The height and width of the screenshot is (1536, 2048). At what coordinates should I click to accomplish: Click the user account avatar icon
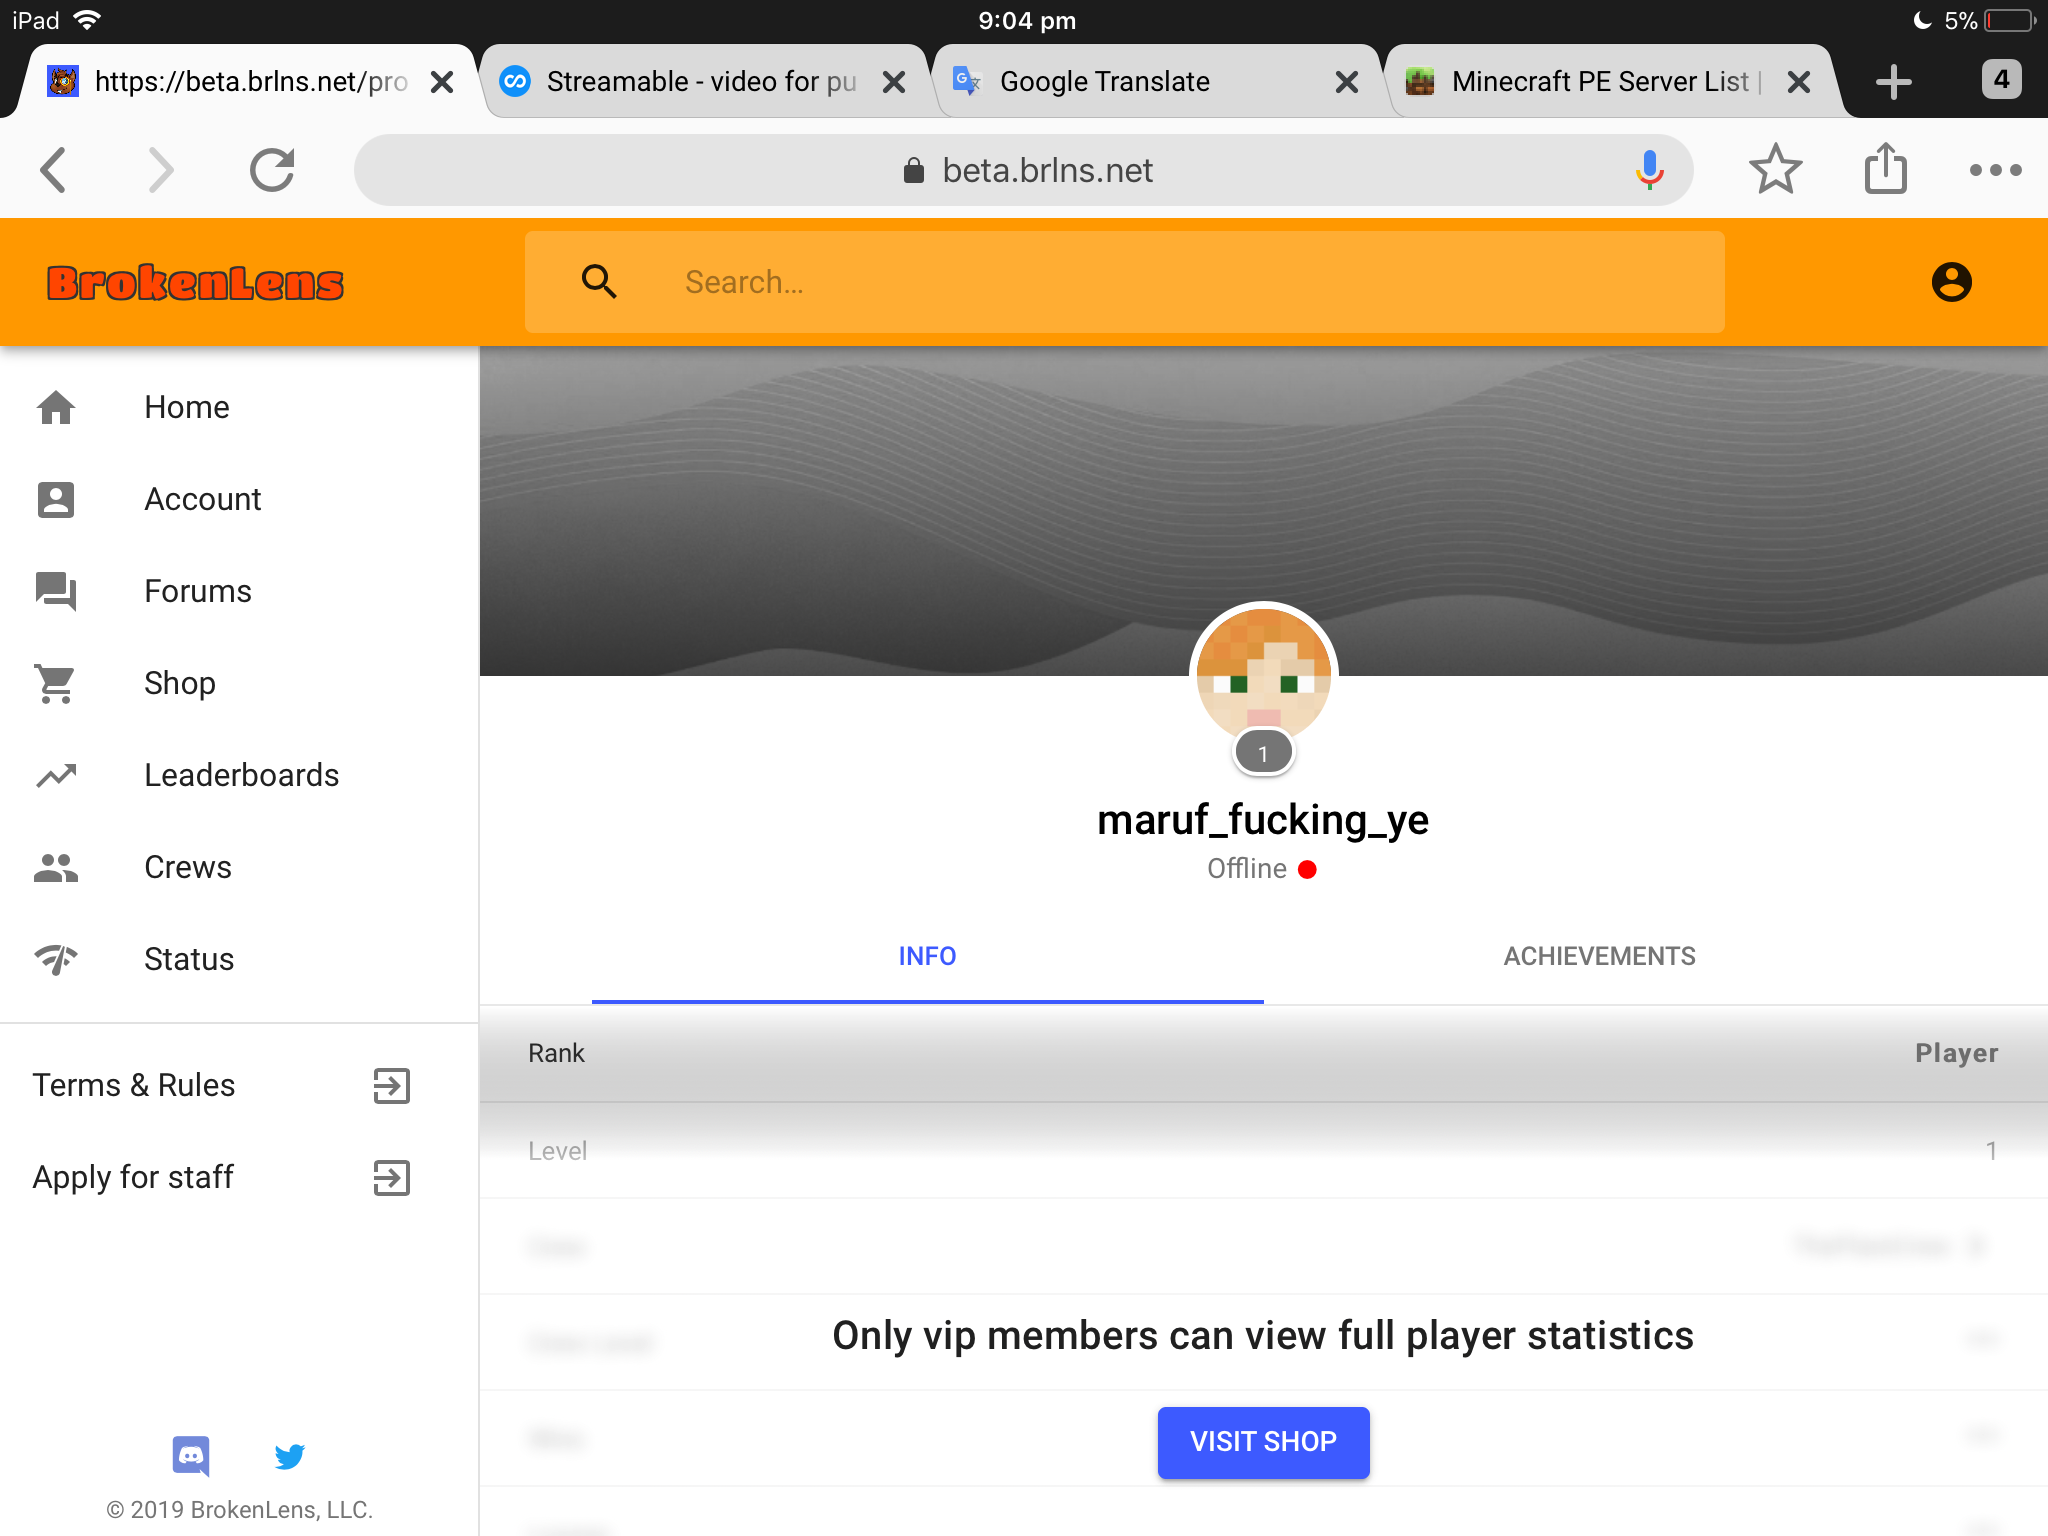tap(1951, 282)
